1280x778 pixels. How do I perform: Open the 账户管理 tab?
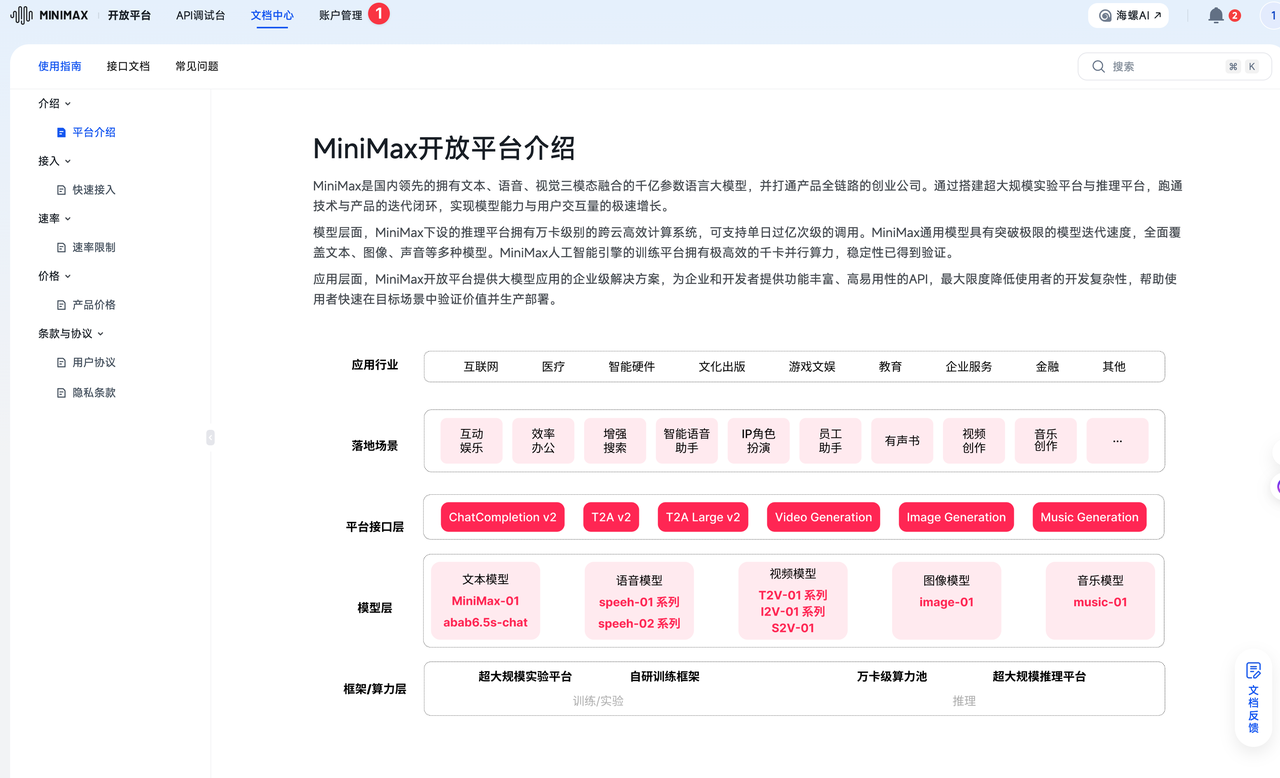click(340, 16)
